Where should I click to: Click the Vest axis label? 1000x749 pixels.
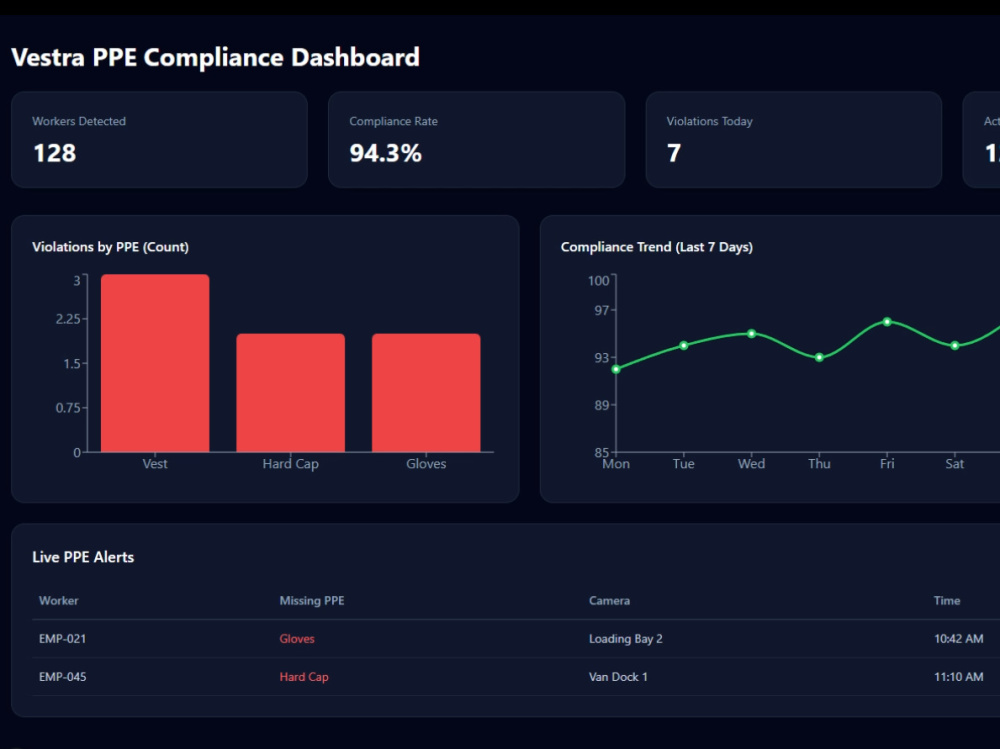coord(155,464)
